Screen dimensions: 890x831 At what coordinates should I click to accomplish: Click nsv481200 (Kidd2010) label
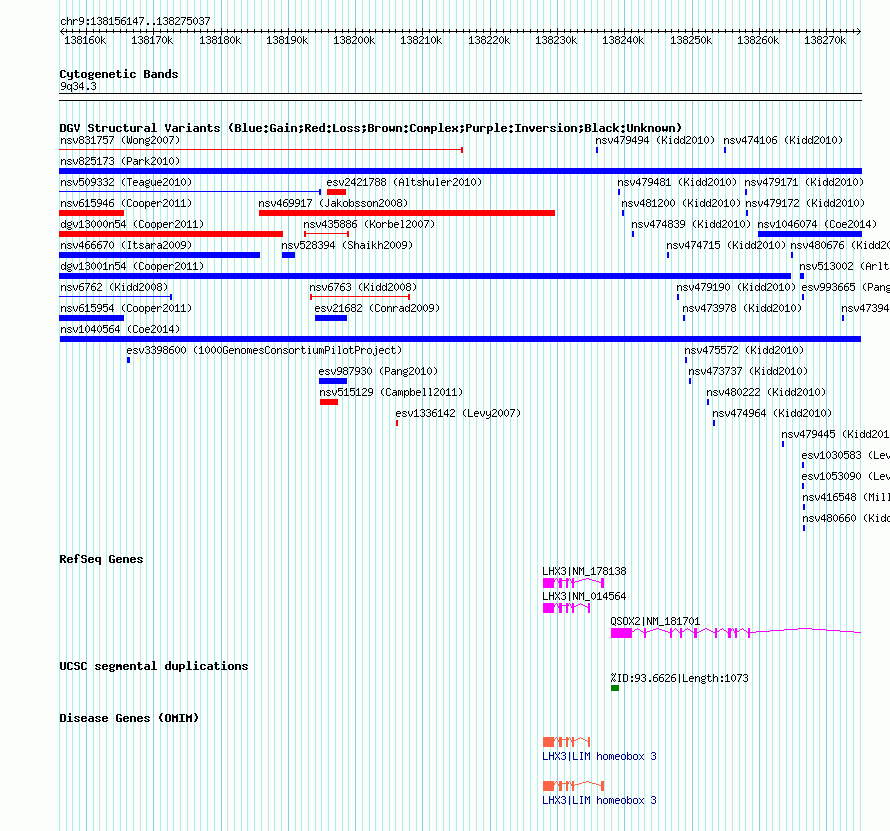click(x=681, y=203)
